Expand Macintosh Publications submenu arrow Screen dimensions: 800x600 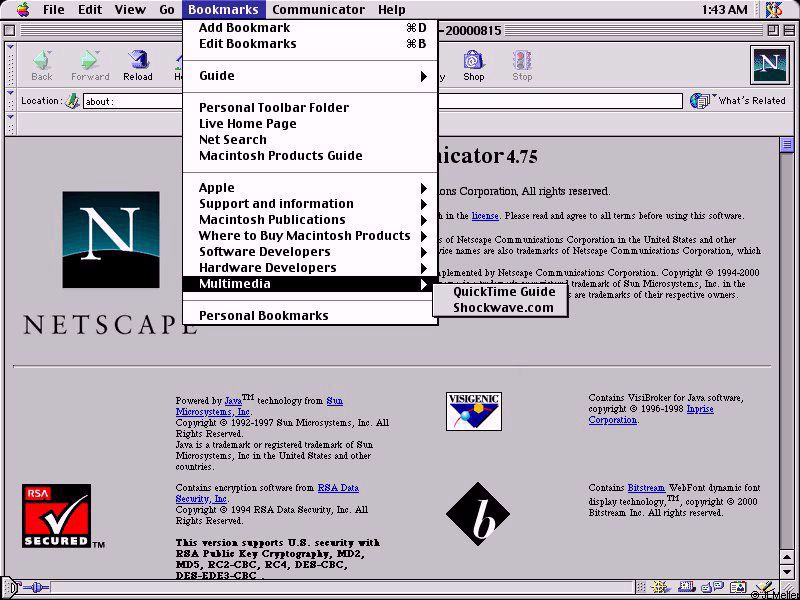(423, 220)
